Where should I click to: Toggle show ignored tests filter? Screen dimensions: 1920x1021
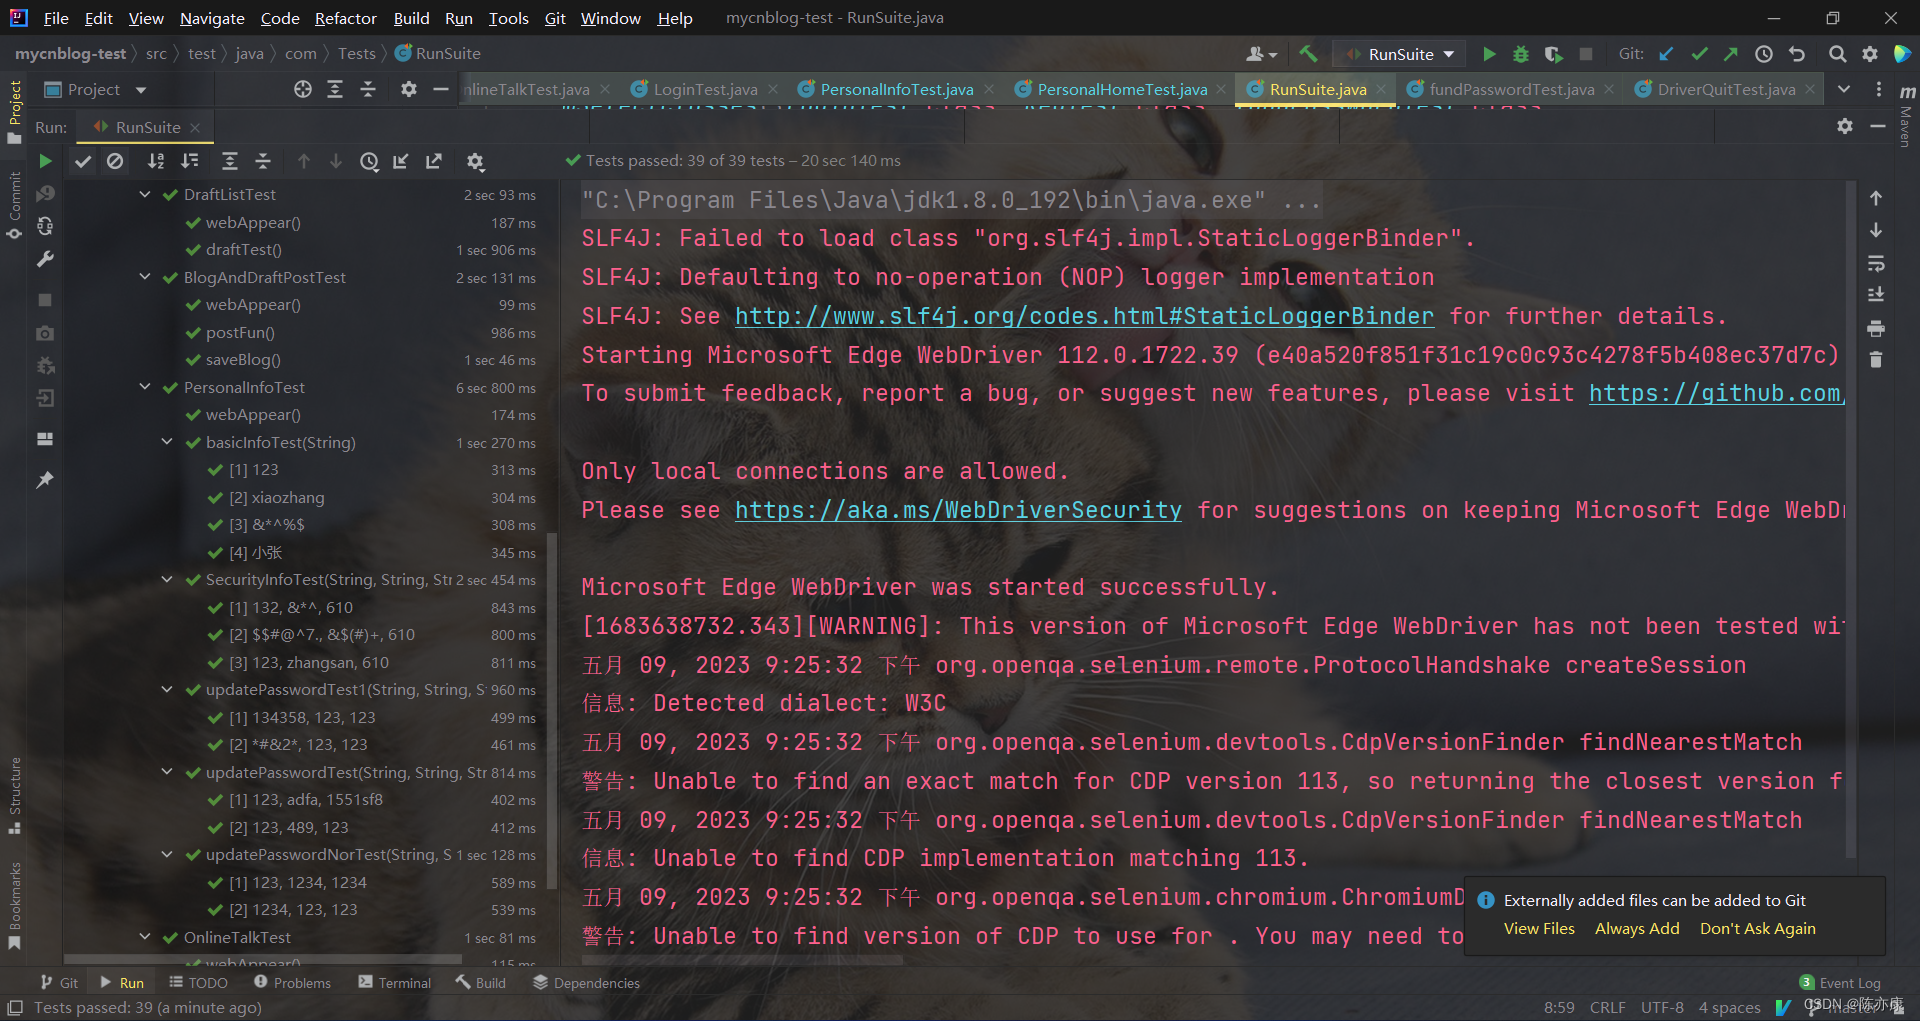point(115,161)
